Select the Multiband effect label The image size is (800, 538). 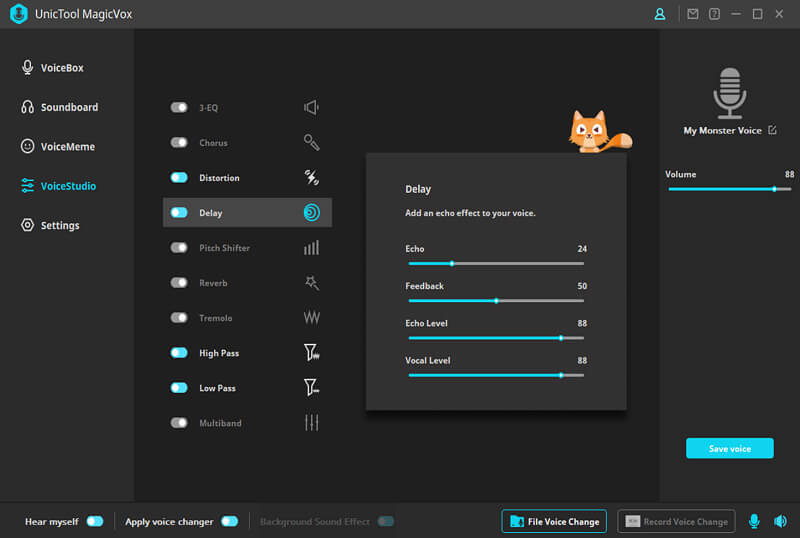[x=220, y=423]
